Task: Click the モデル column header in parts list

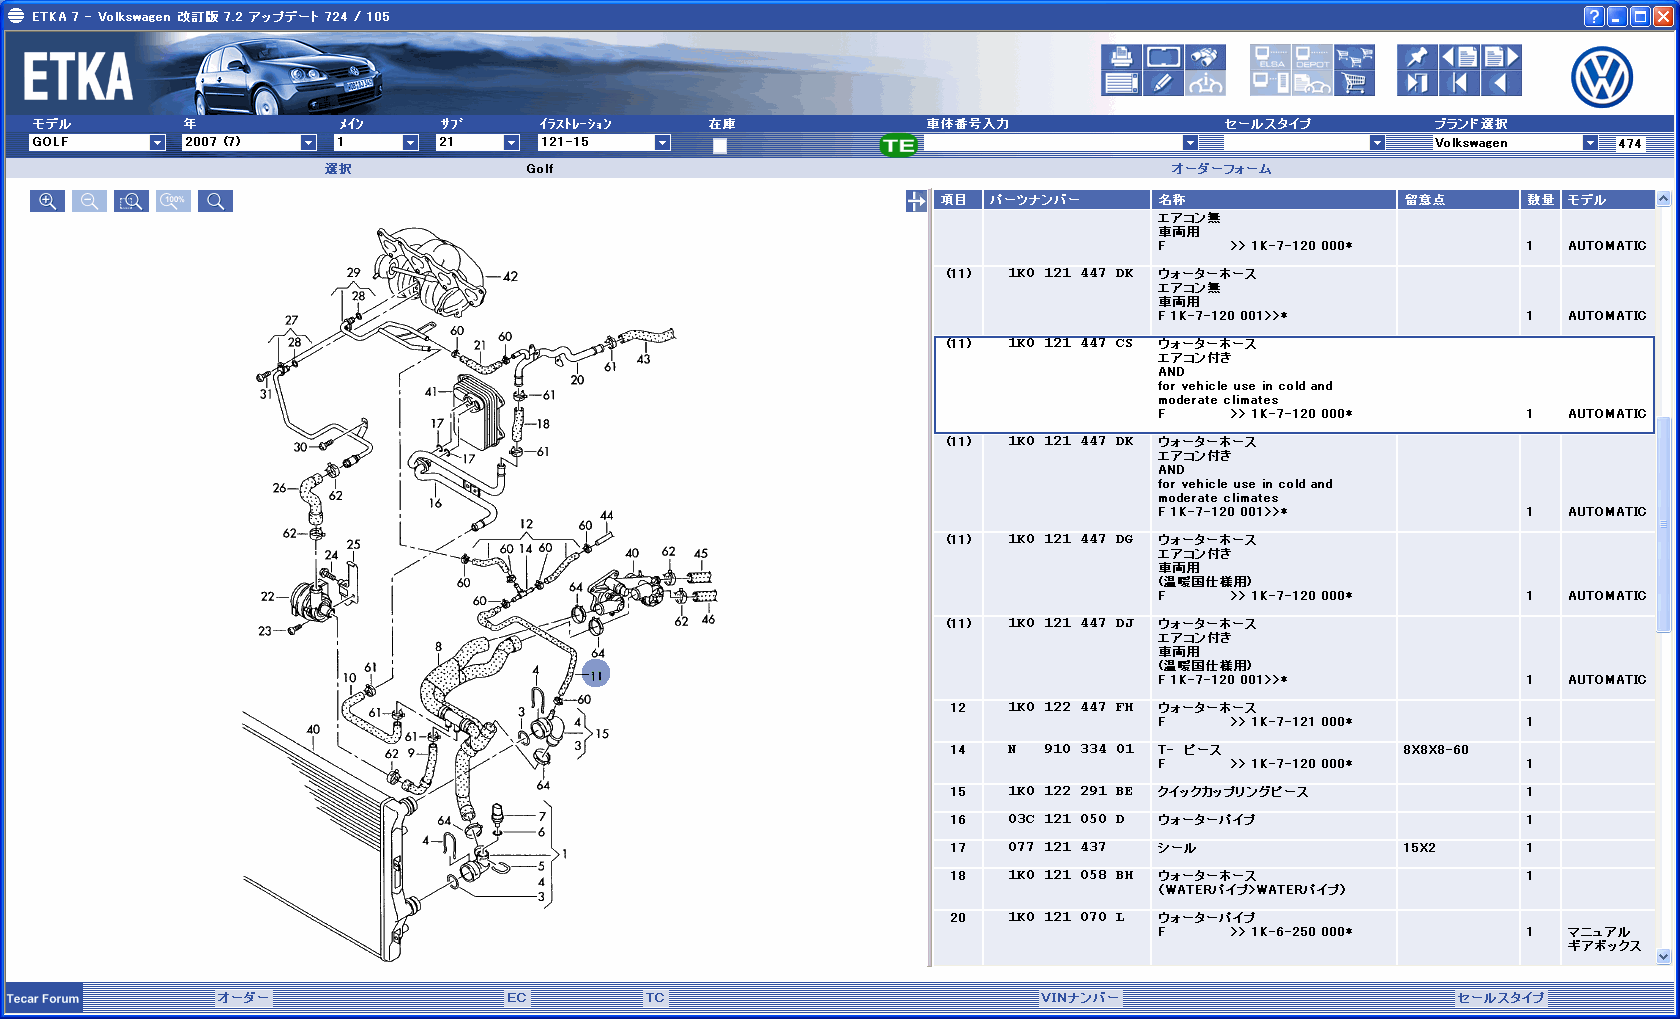Action: click(1608, 200)
